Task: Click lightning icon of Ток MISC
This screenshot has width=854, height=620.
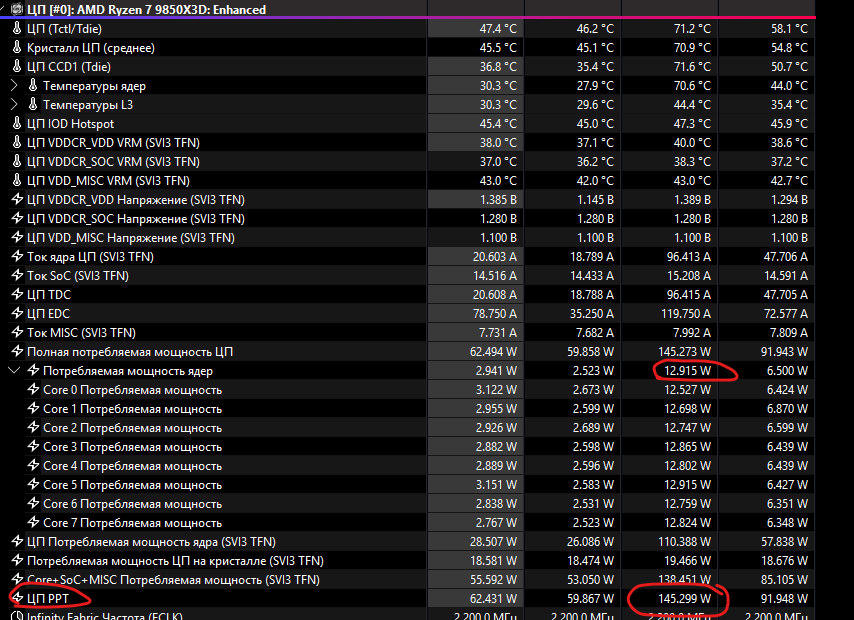Action: click(17, 332)
